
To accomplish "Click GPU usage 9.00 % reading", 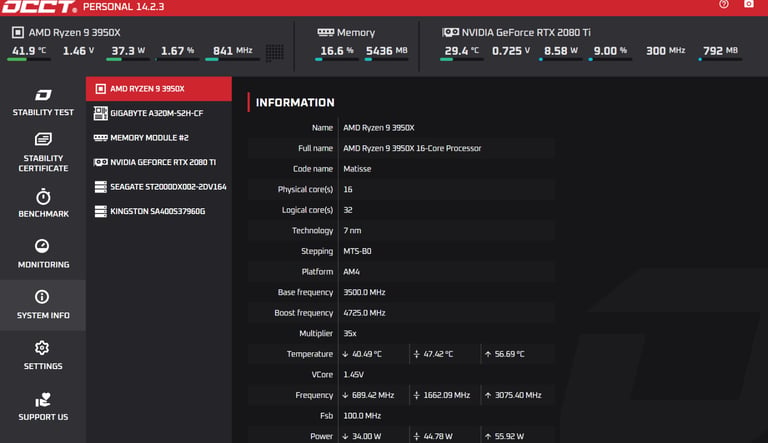I will point(610,50).
